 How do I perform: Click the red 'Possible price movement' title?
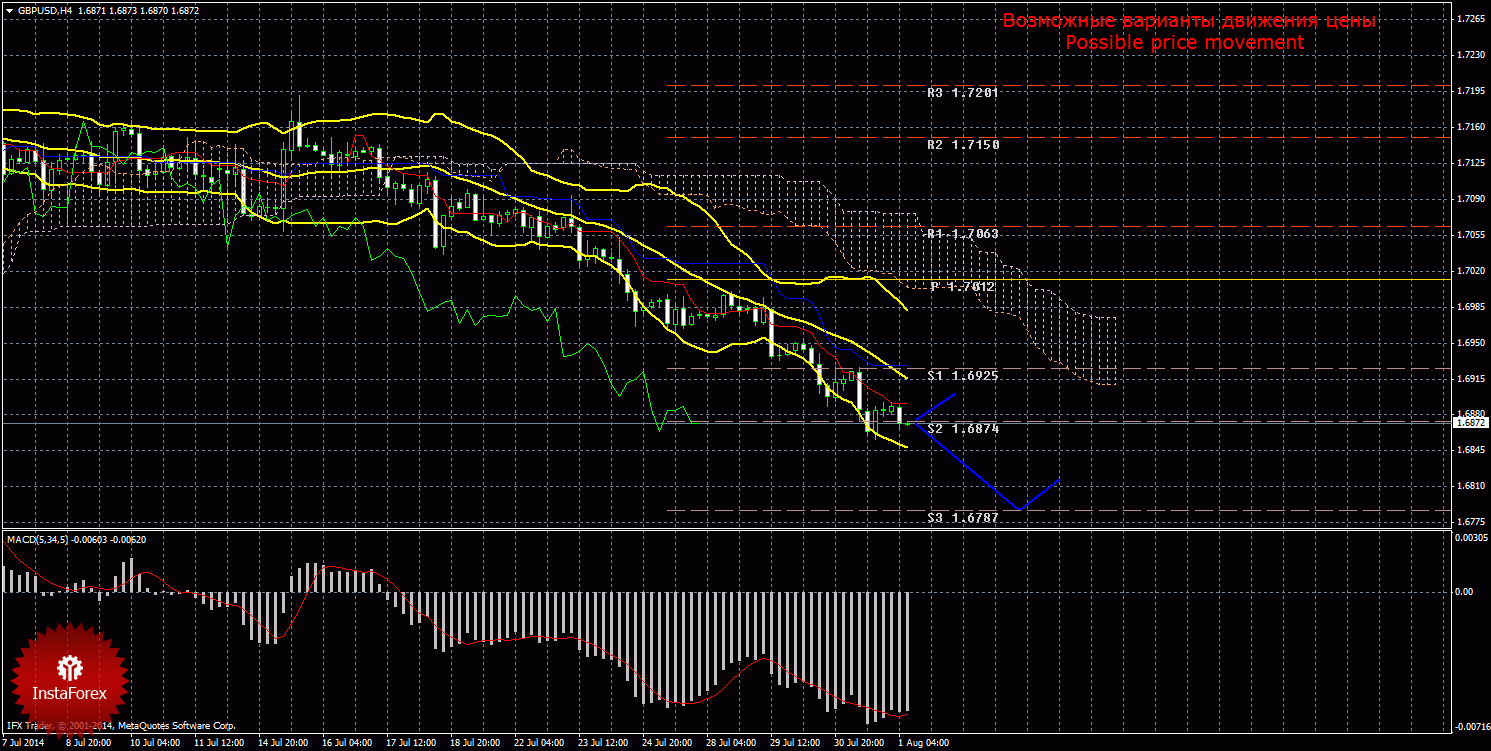(1184, 43)
